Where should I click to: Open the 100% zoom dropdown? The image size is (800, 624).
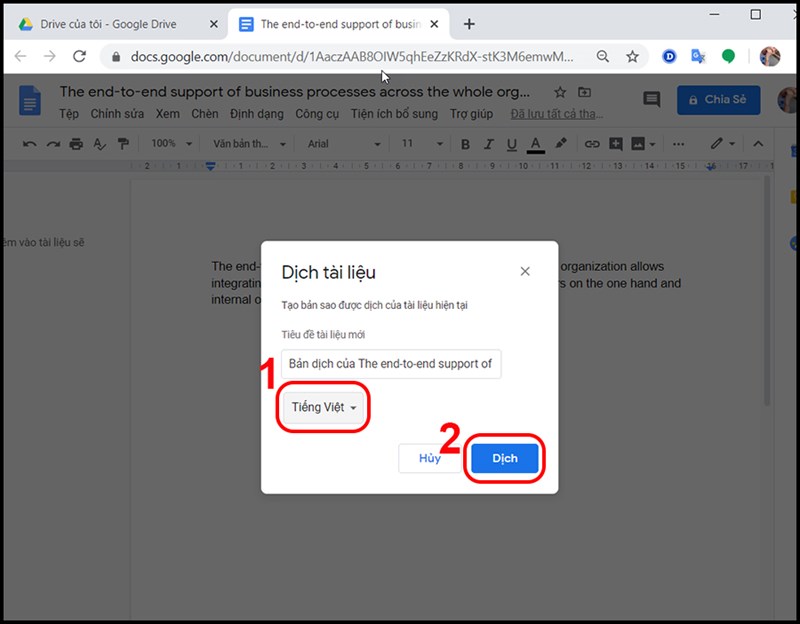coord(169,144)
